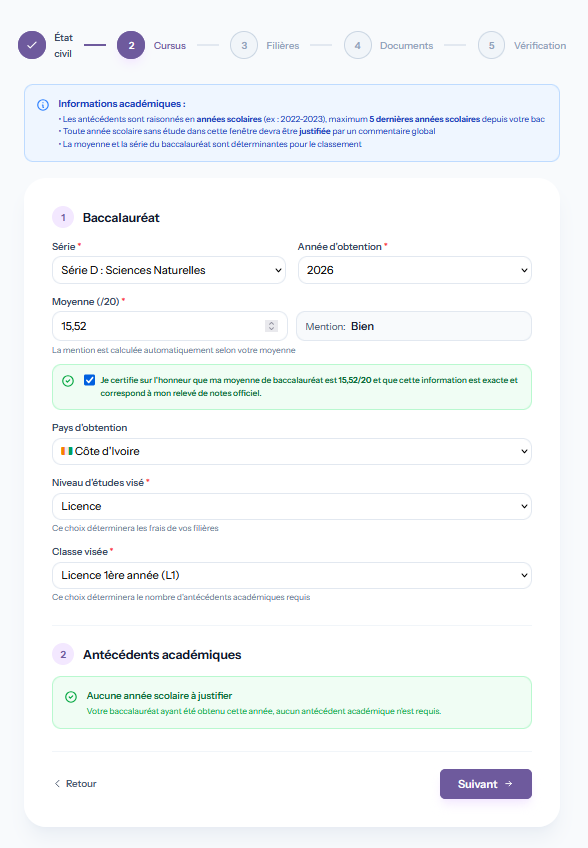The image size is (588, 848).
Task: Click step 5 Vérification circle
Action: (491, 45)
